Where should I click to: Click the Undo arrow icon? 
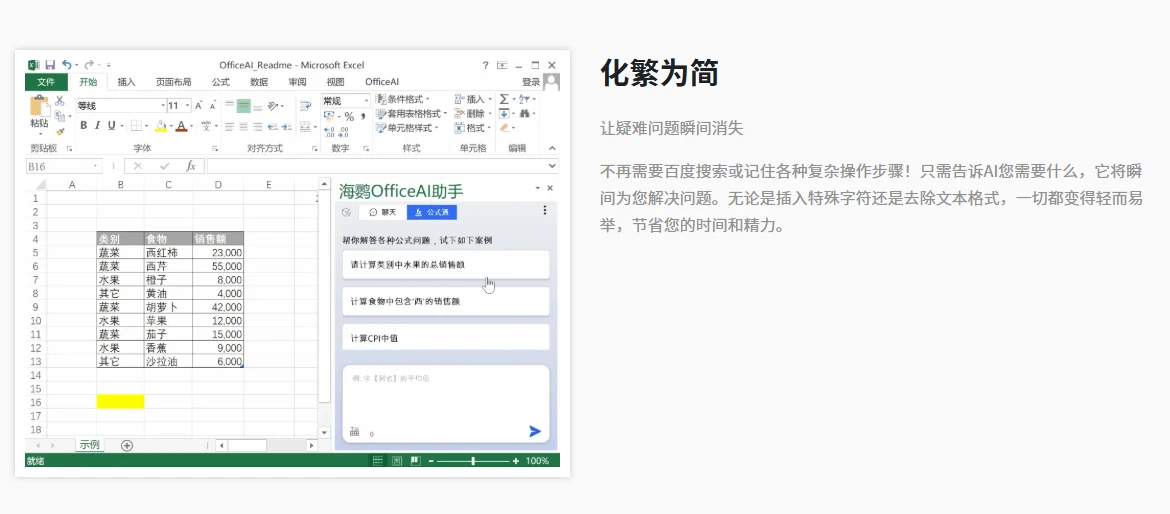click(66, 65)
